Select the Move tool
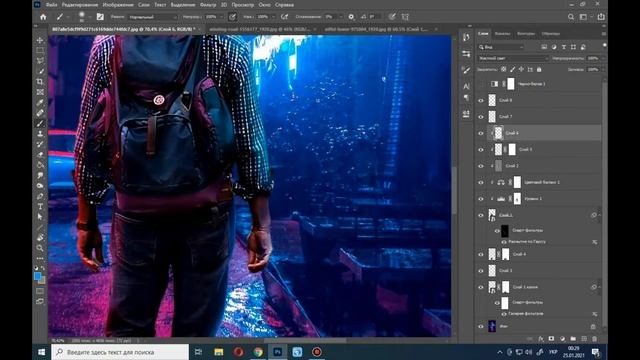The image size is (640, 360). [x=40, y=40]
